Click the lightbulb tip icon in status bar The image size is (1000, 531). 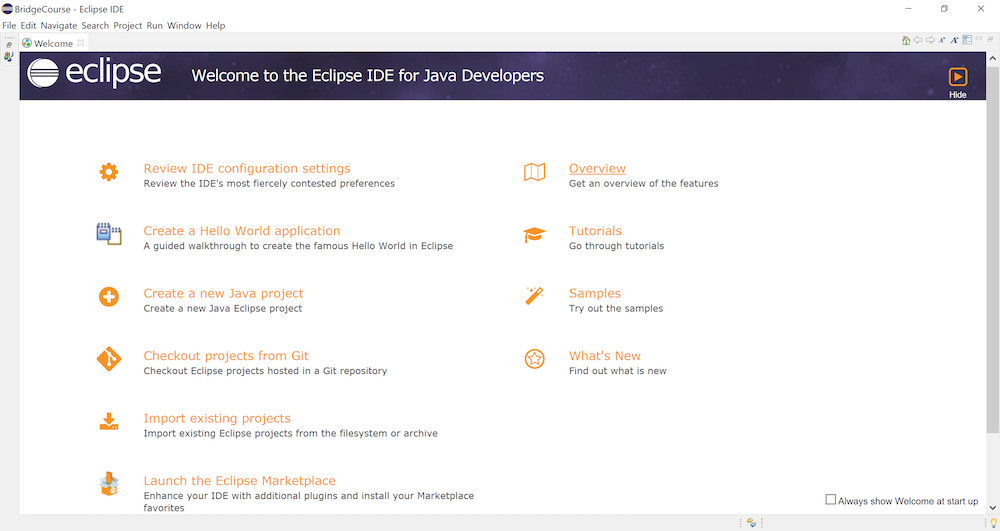click(x=993, y=523)
